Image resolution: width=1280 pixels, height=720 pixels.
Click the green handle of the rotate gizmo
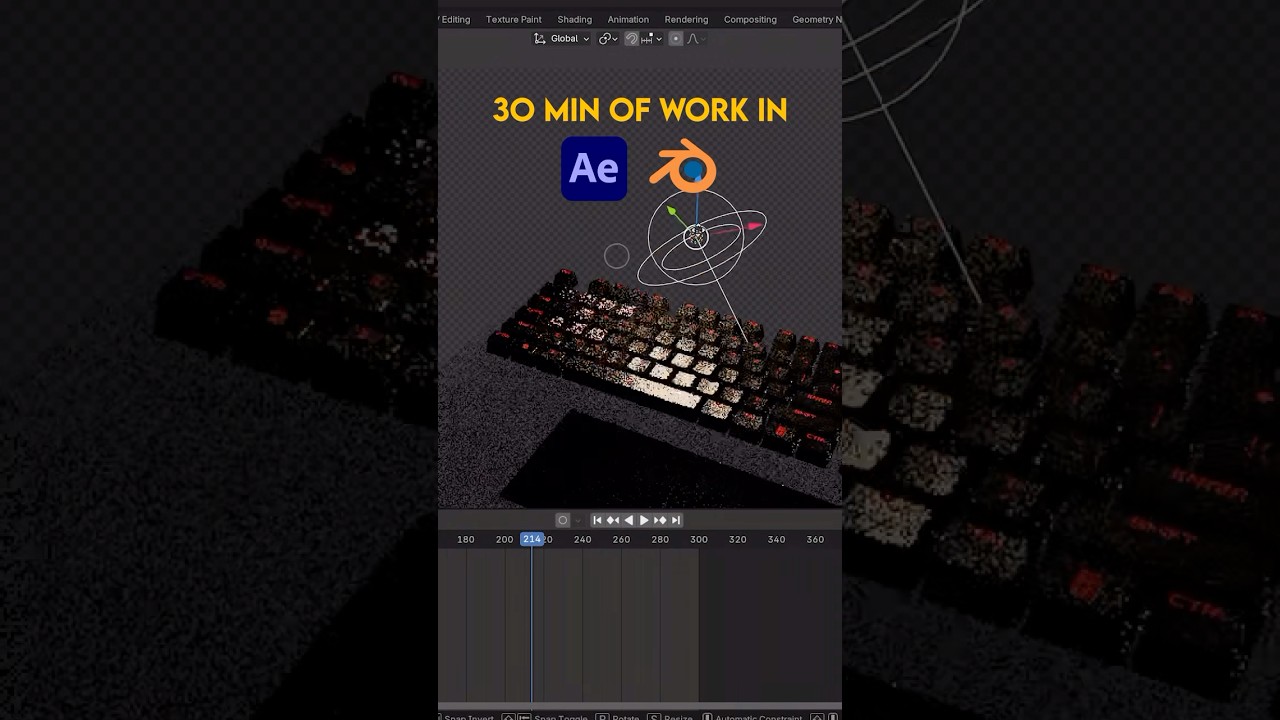point(673,212)
